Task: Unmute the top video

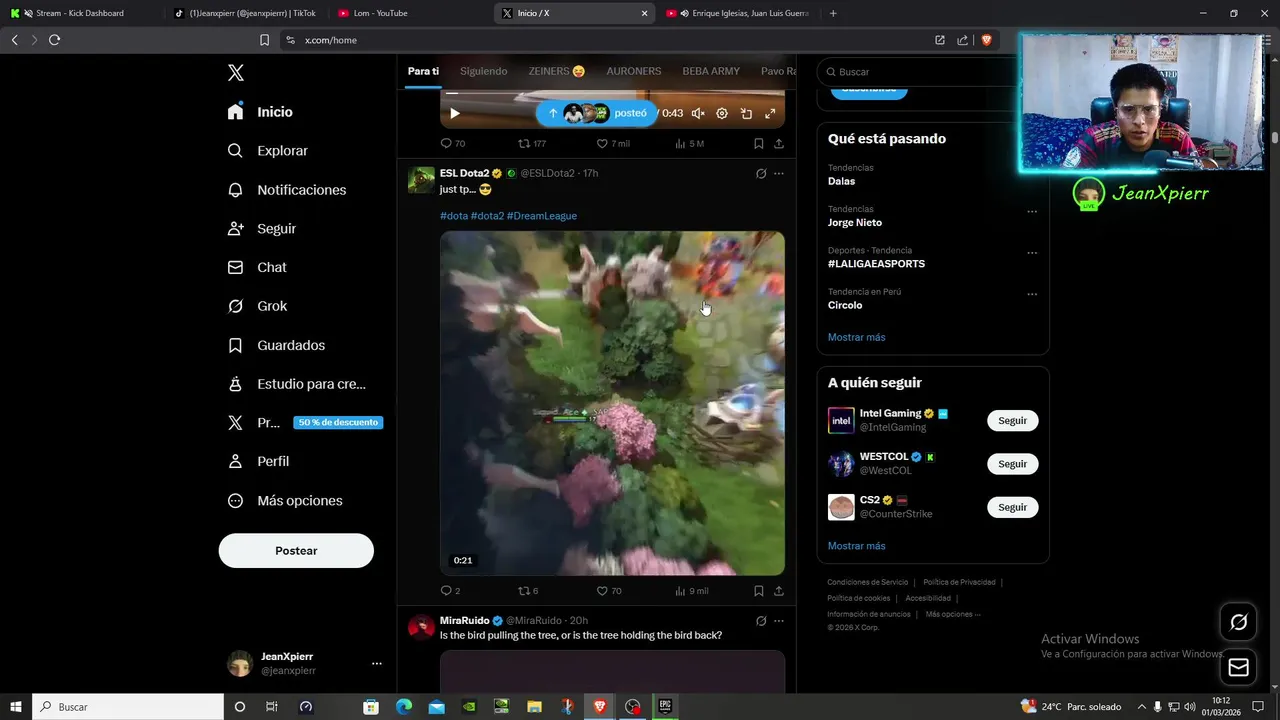Action: [x=698, y=114]
